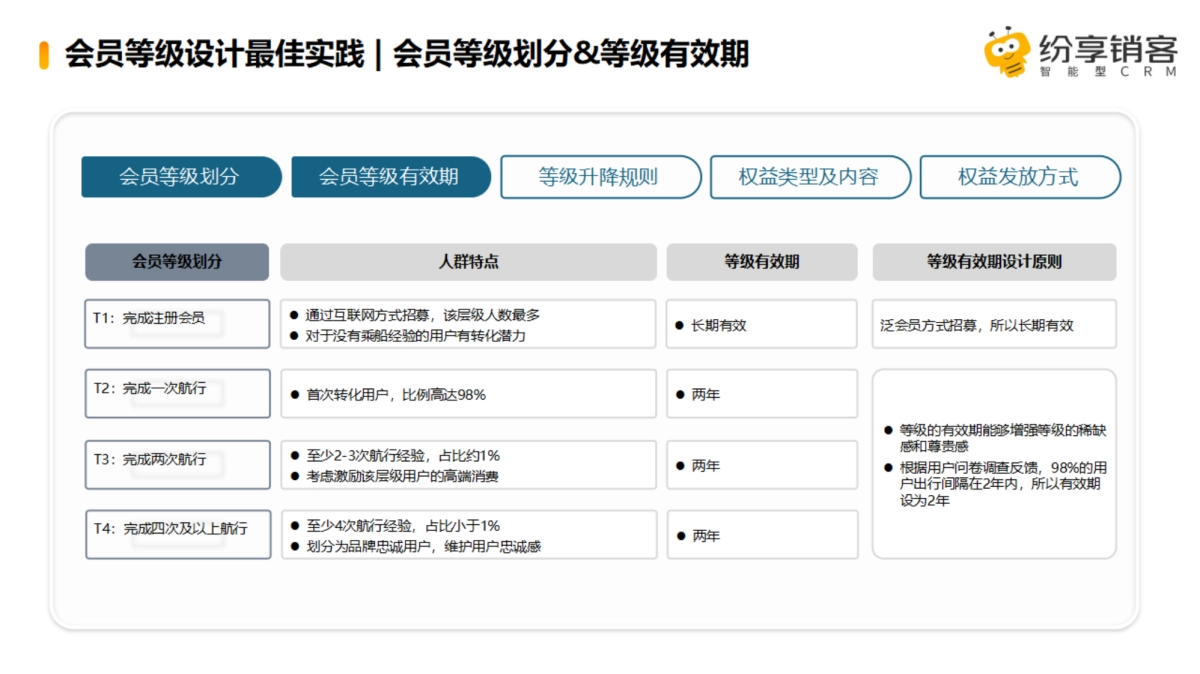Click the T3 完成两次航行 cell

176,464
